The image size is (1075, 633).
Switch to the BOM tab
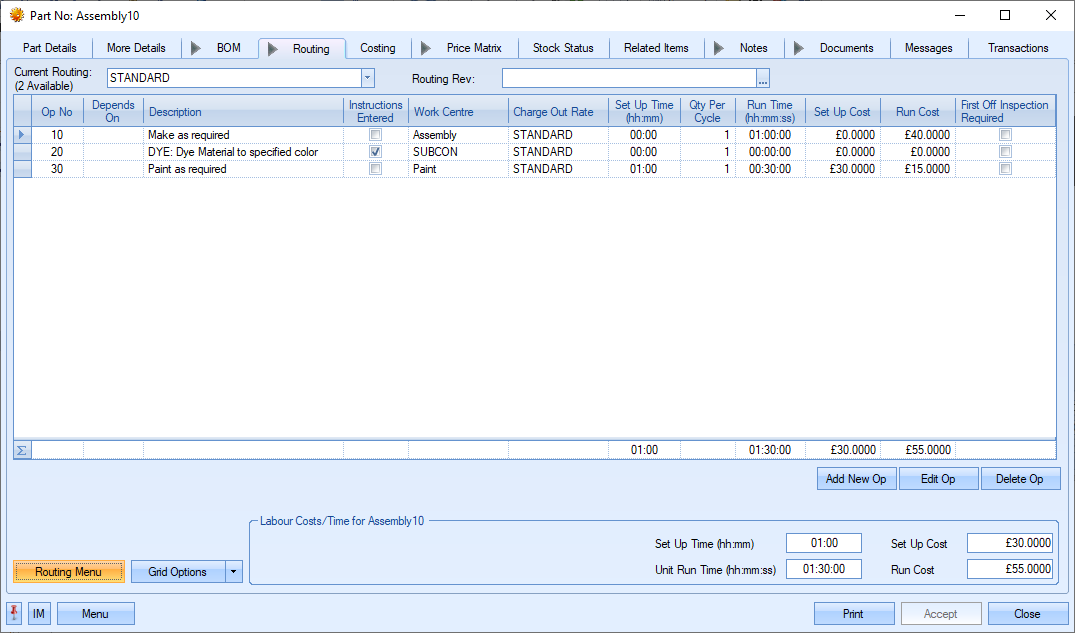228,48
